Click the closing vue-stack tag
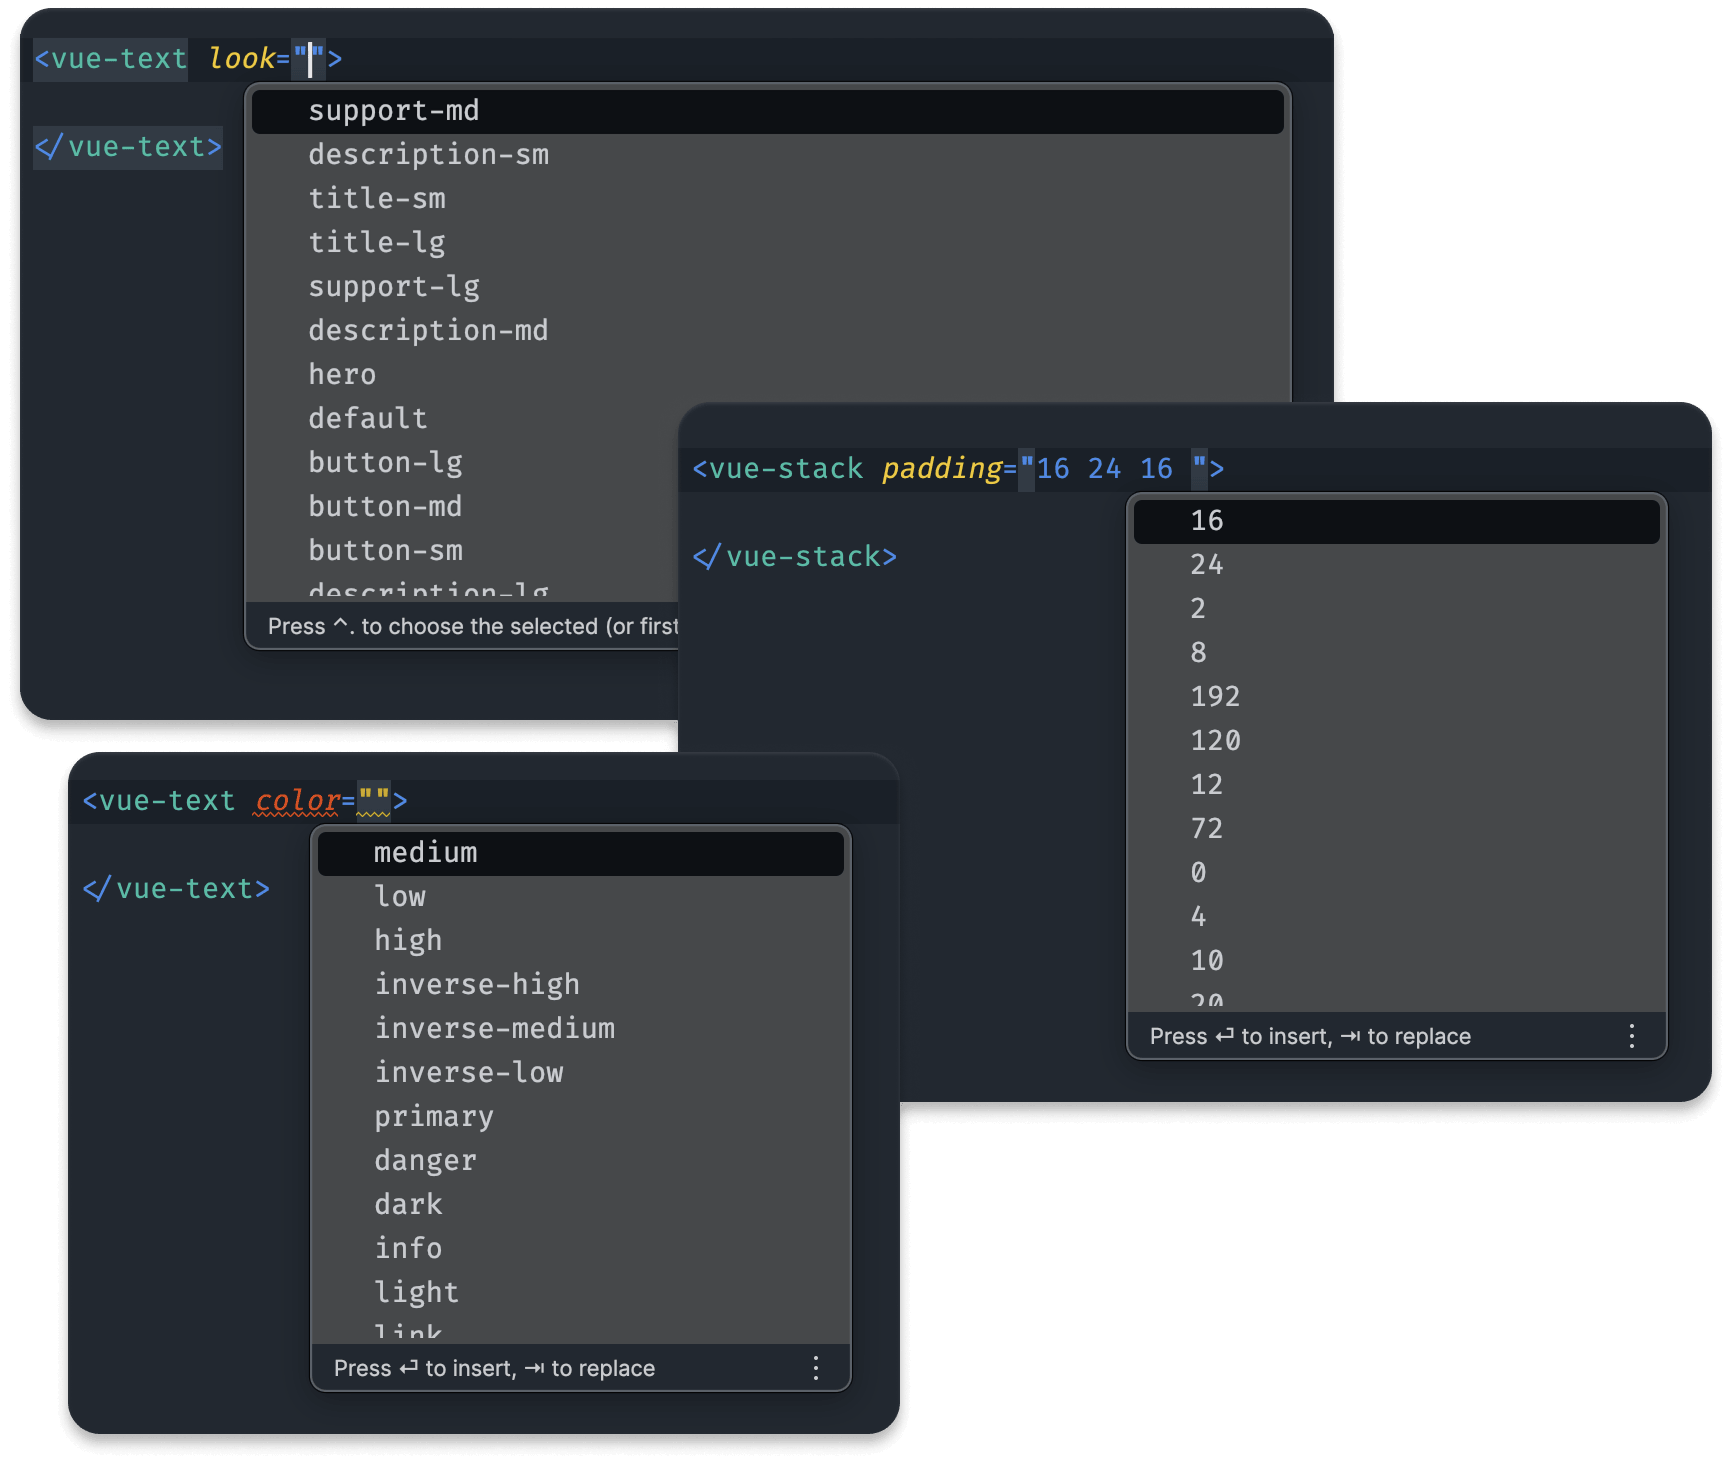 click(x=795, y=557)
